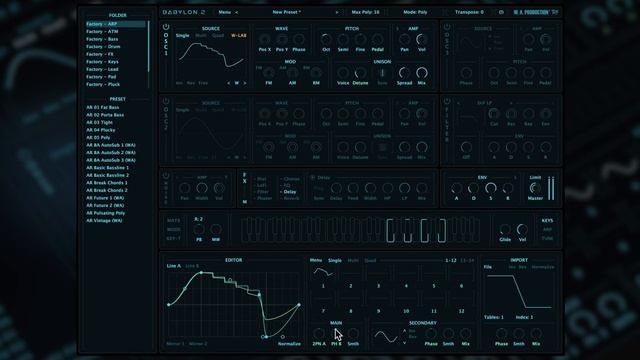The image size is (640, 360).
Task: Load preset AR 04 Plucky
Action: [101, 130]
